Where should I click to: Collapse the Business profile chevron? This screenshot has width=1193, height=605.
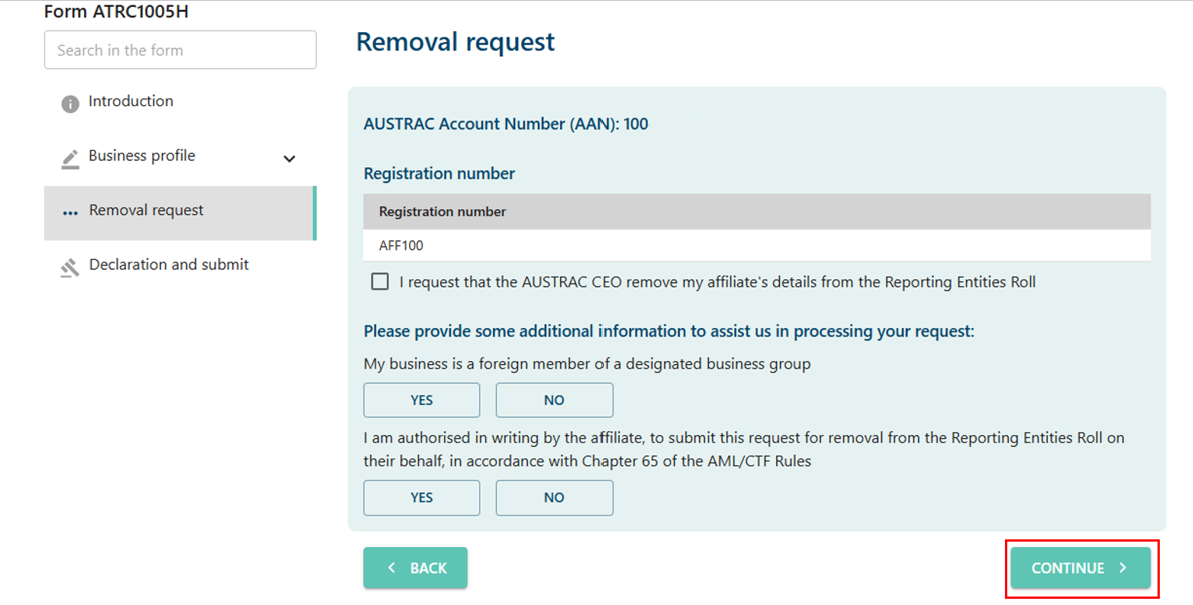[289, 158]
